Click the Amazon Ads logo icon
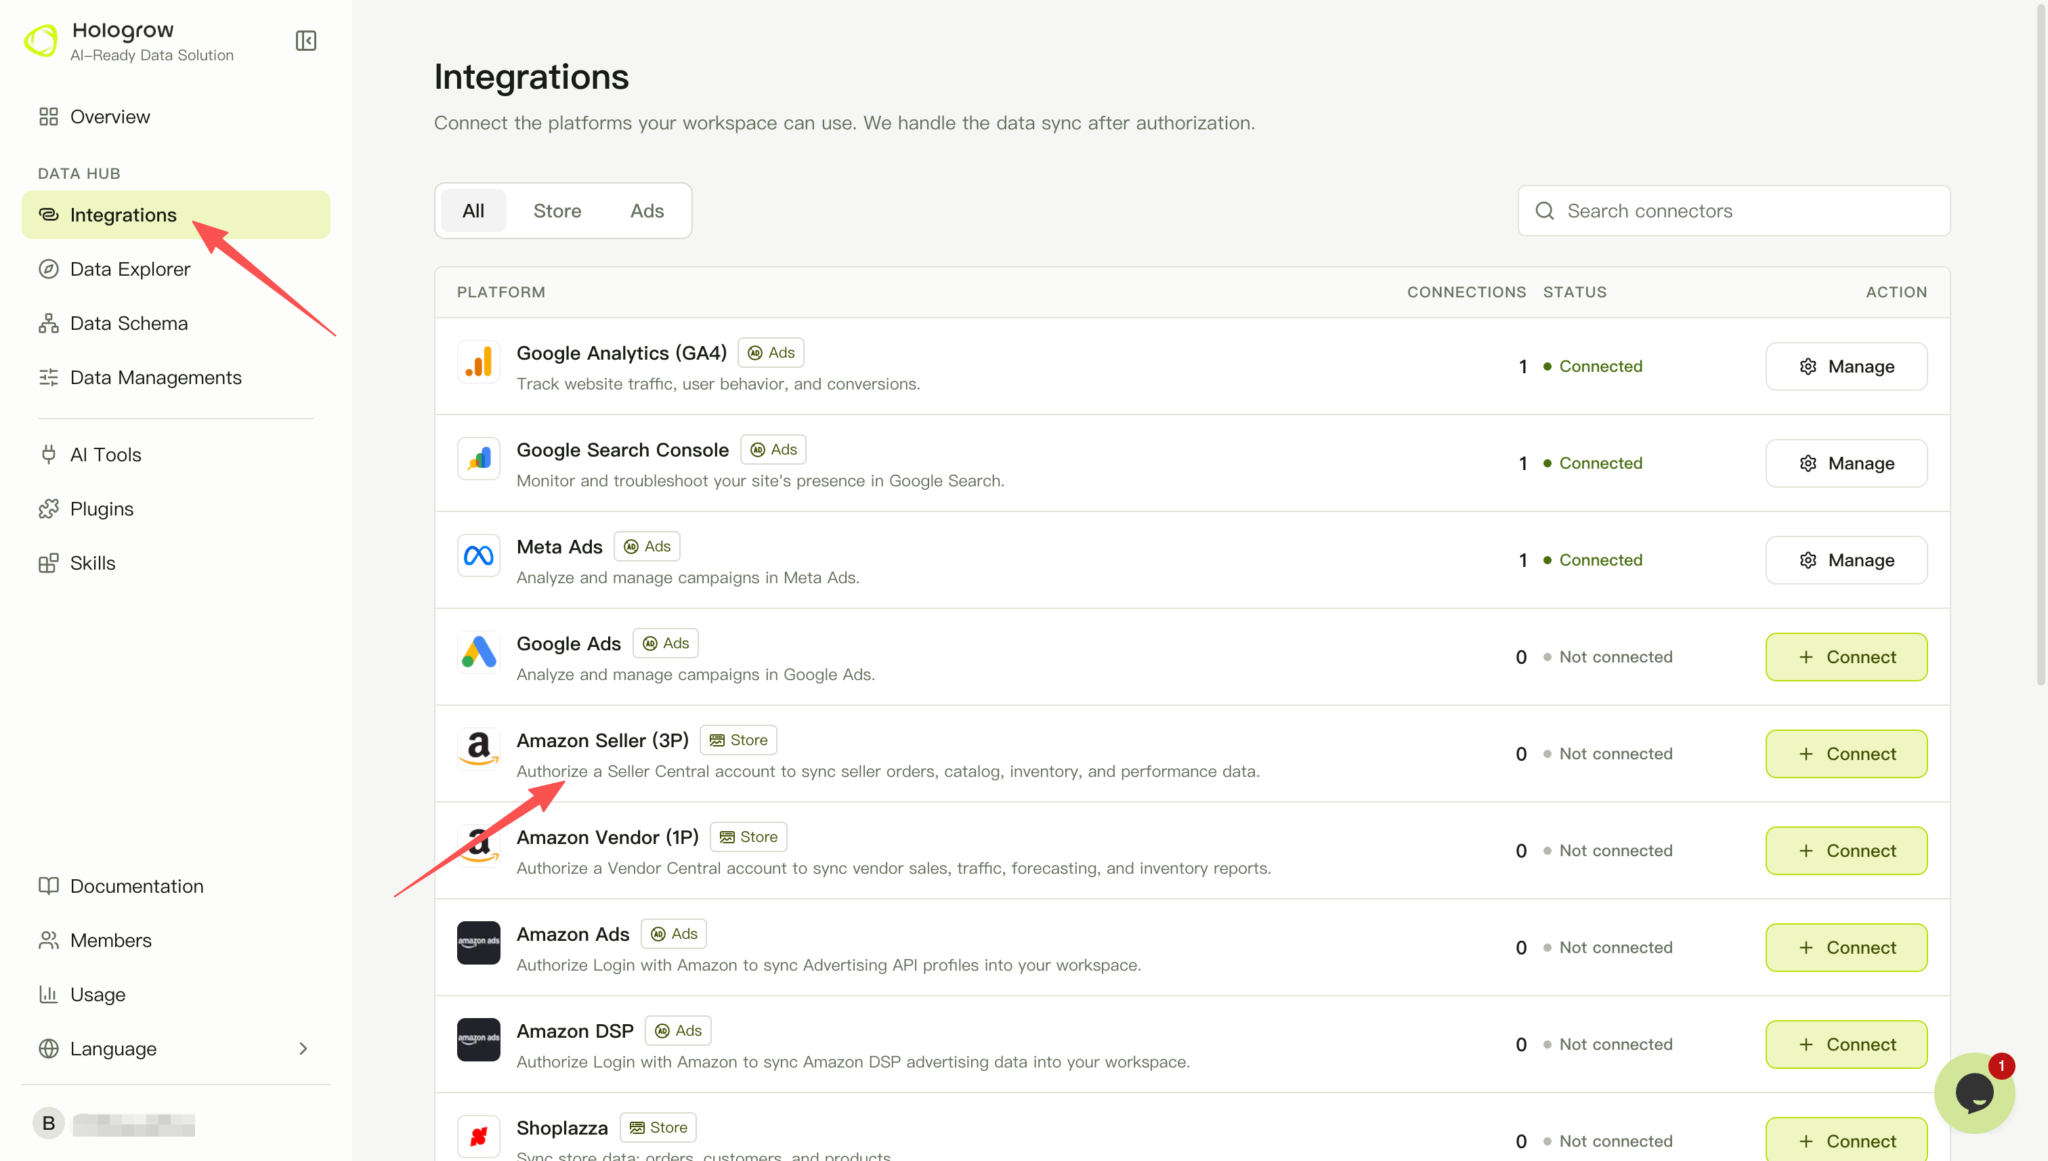The width and height of the screenshot is (2048, 1161). coord(478,943)
